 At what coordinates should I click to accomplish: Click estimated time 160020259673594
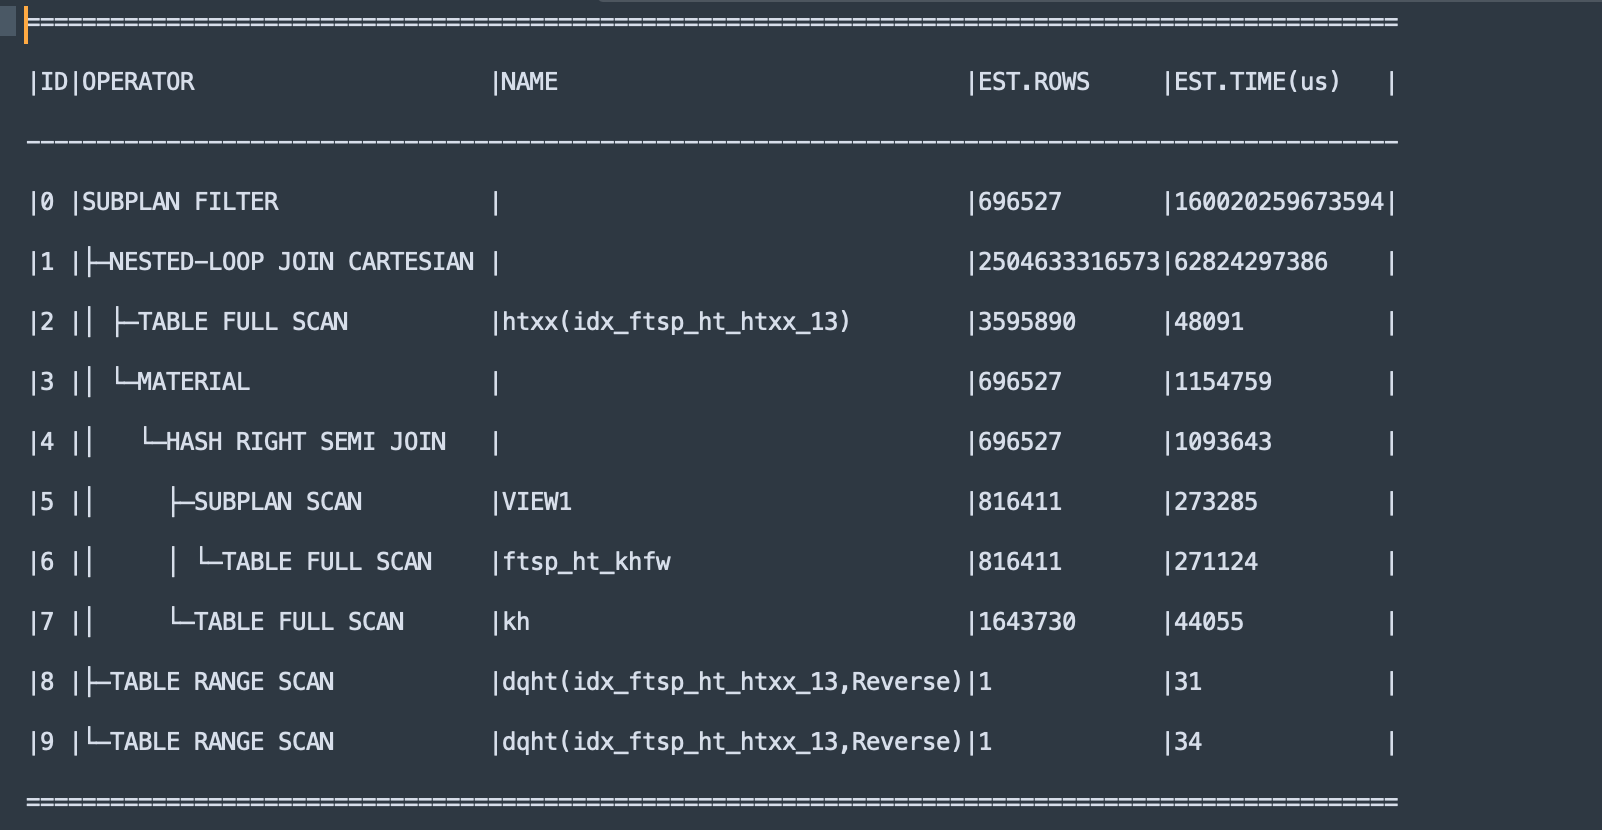click(x=1279, y=202)
